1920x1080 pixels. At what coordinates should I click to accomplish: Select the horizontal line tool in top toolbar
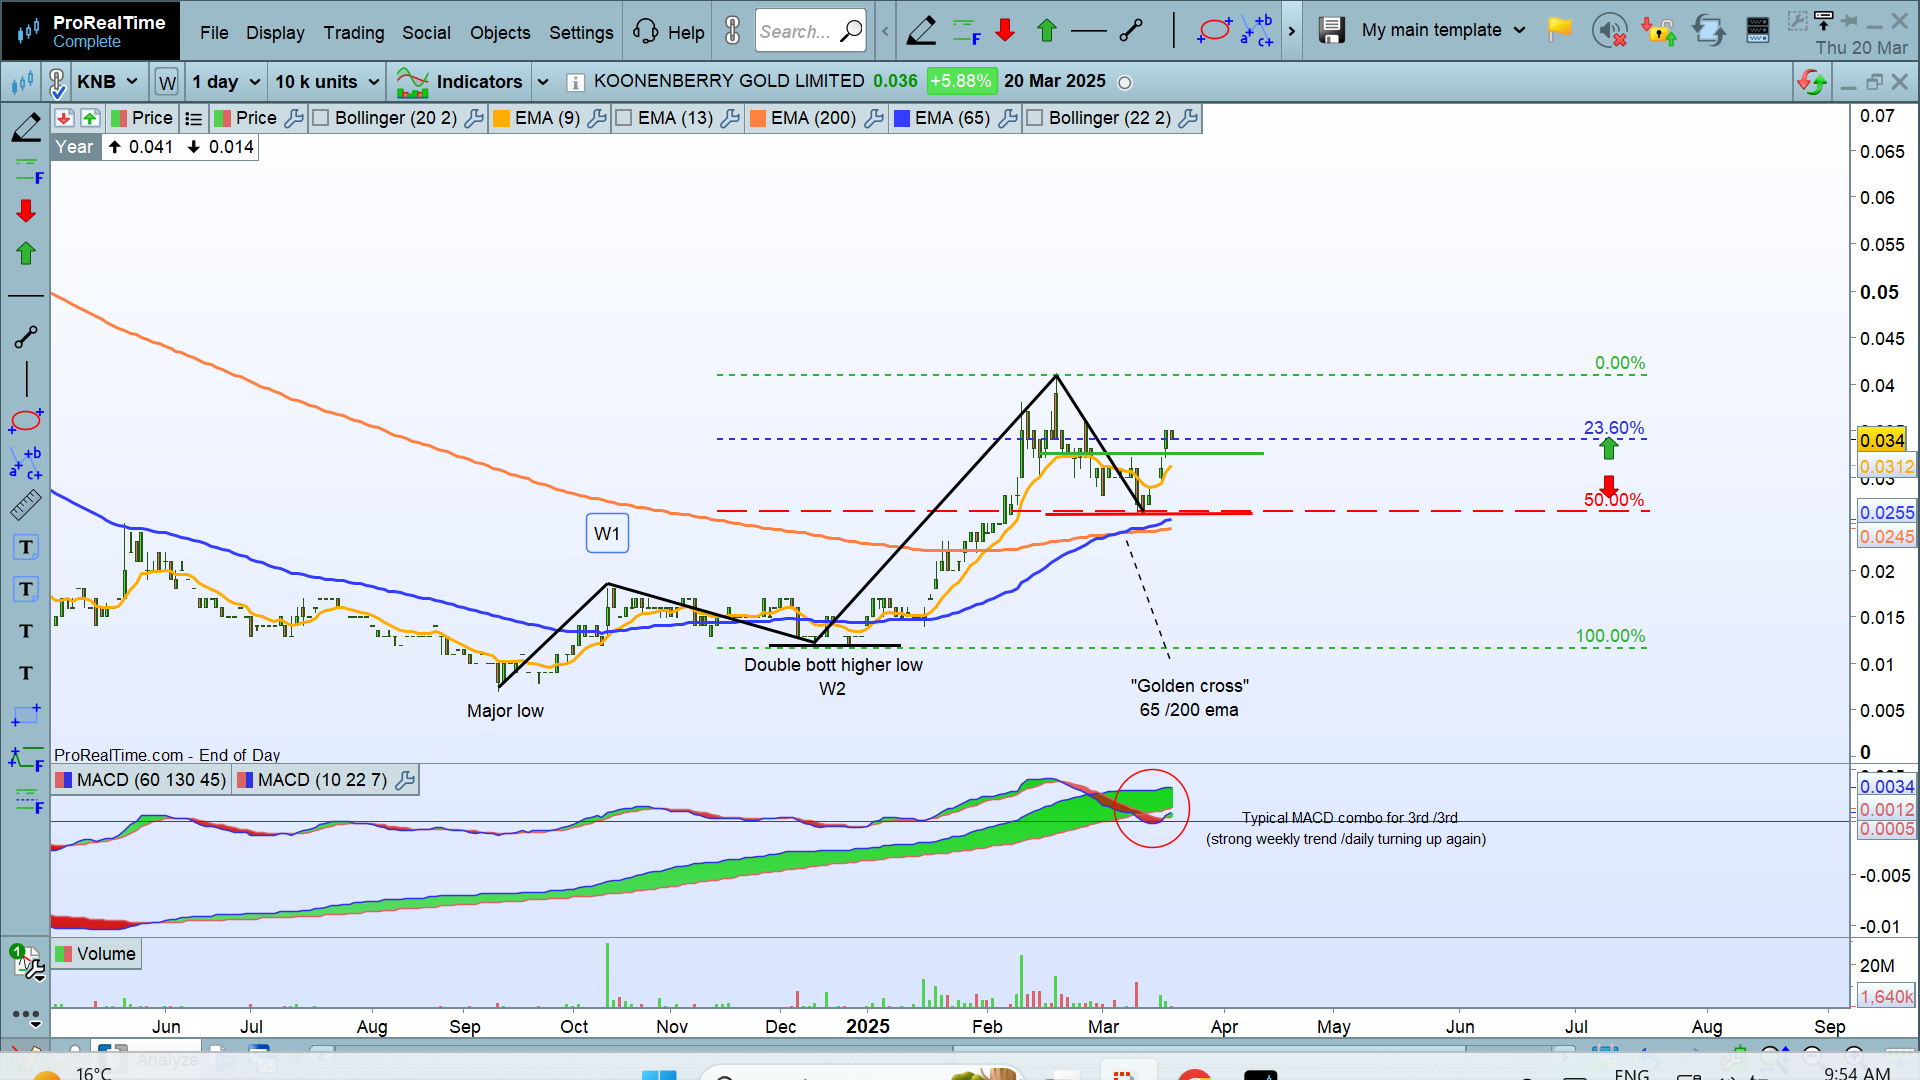[x=1088, y=31]
